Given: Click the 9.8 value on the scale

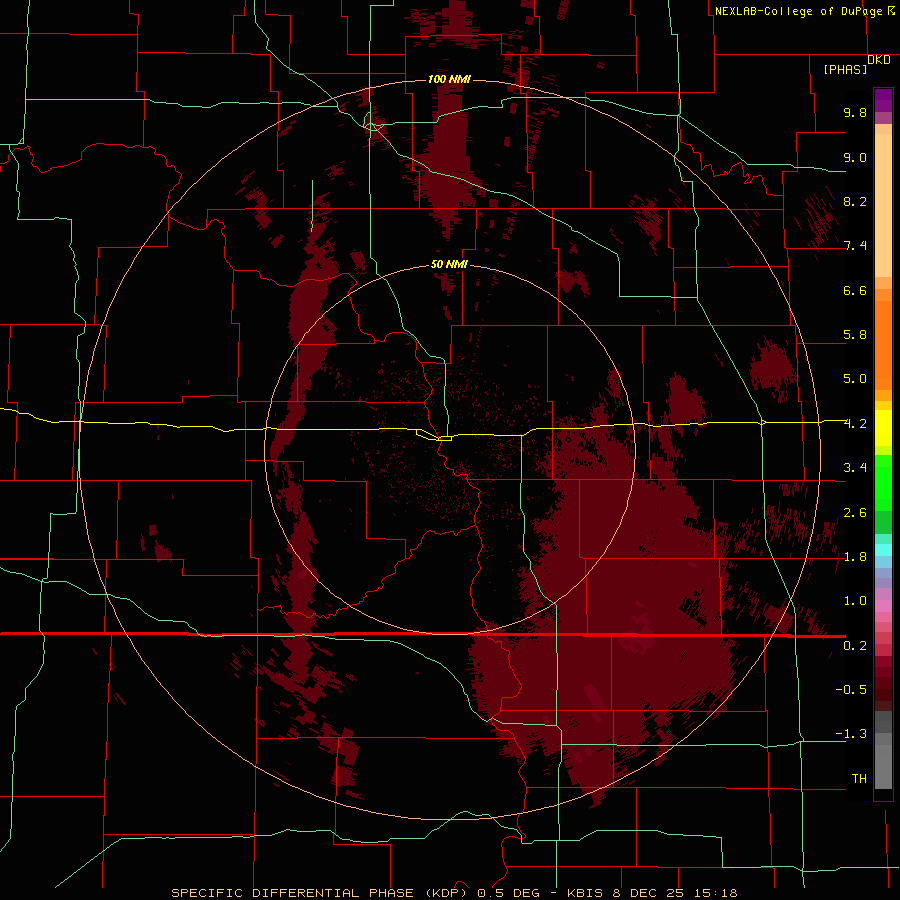Looking at the screenshot, I should click(855, 112).
